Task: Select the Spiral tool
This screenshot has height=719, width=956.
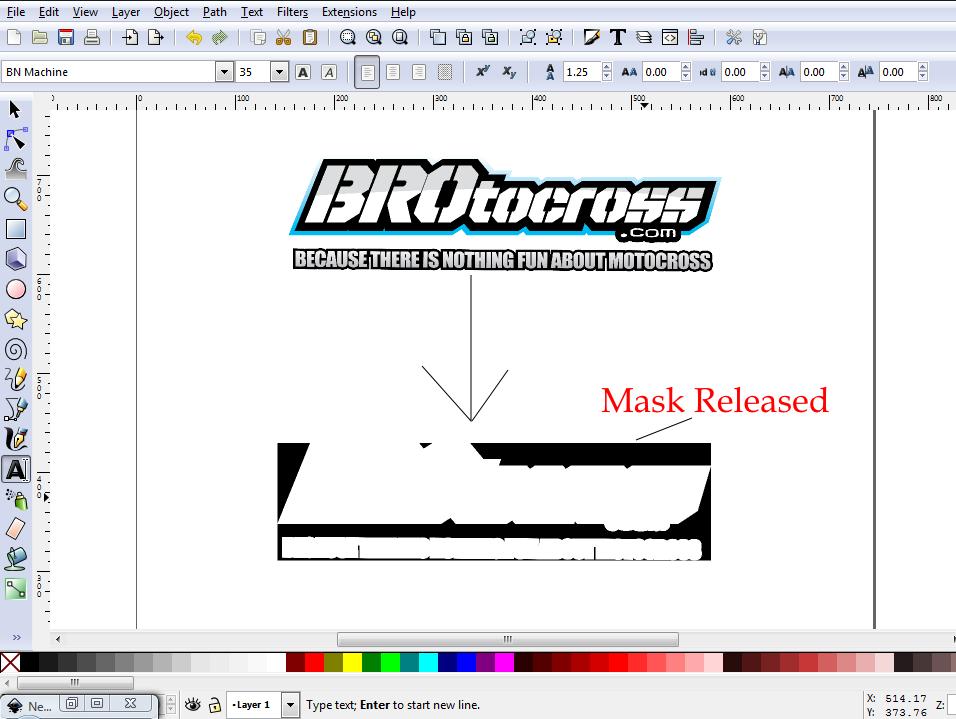Action: [x=14, y=349]
